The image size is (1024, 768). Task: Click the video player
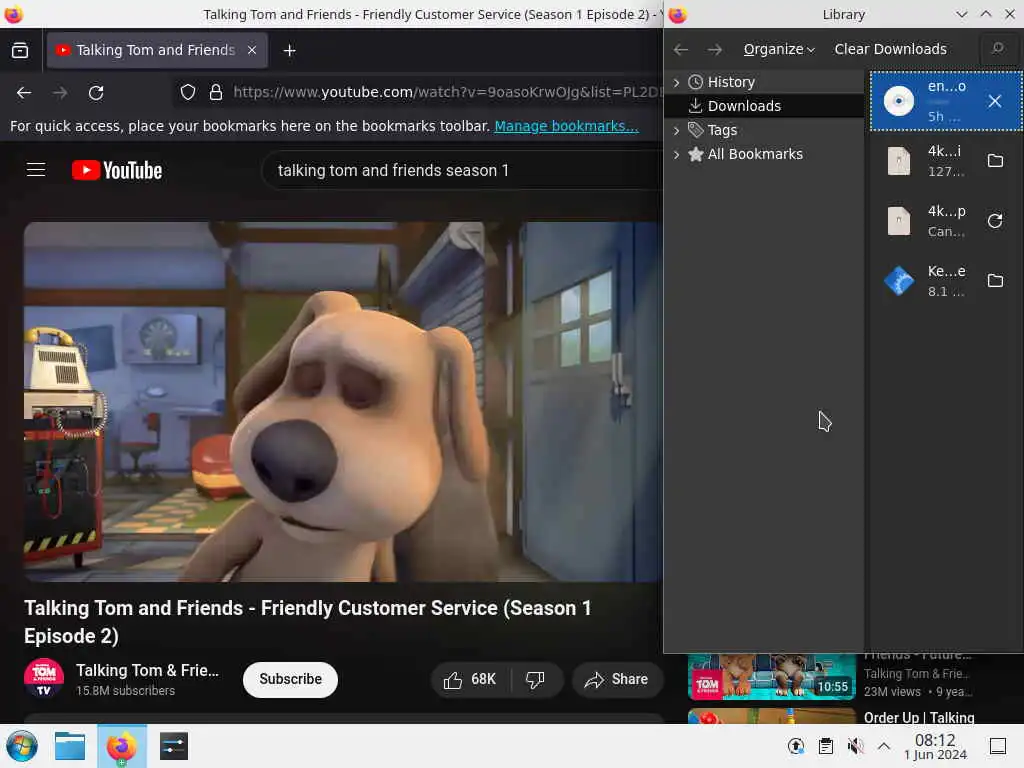(344, 402)
